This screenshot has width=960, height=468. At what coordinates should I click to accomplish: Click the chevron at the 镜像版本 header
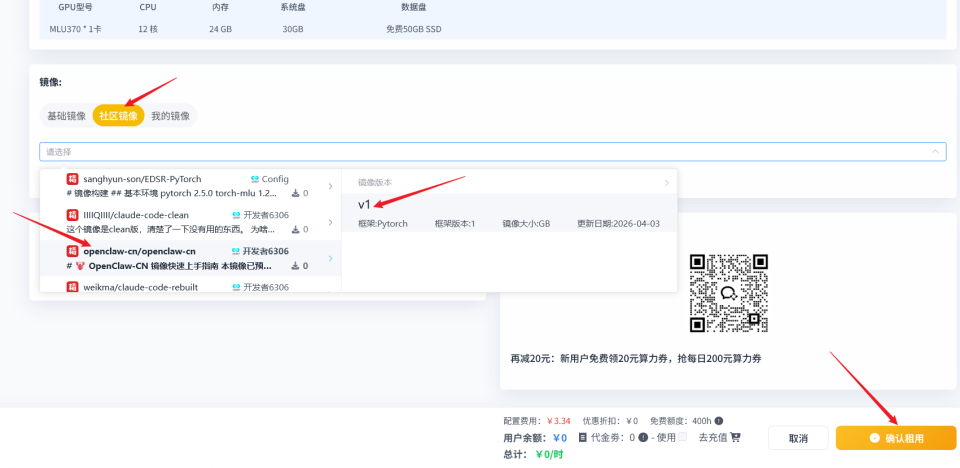tap(667, 183)
